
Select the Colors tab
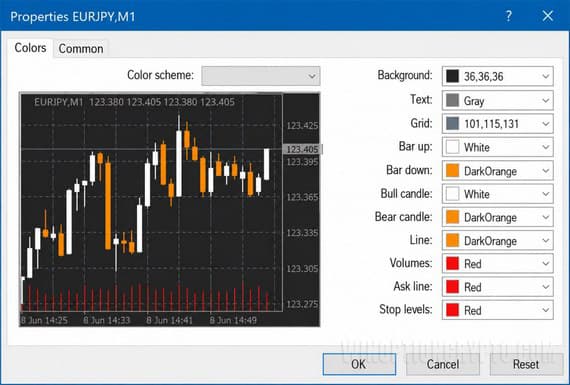pyautogui.click(x=30, y=48)
